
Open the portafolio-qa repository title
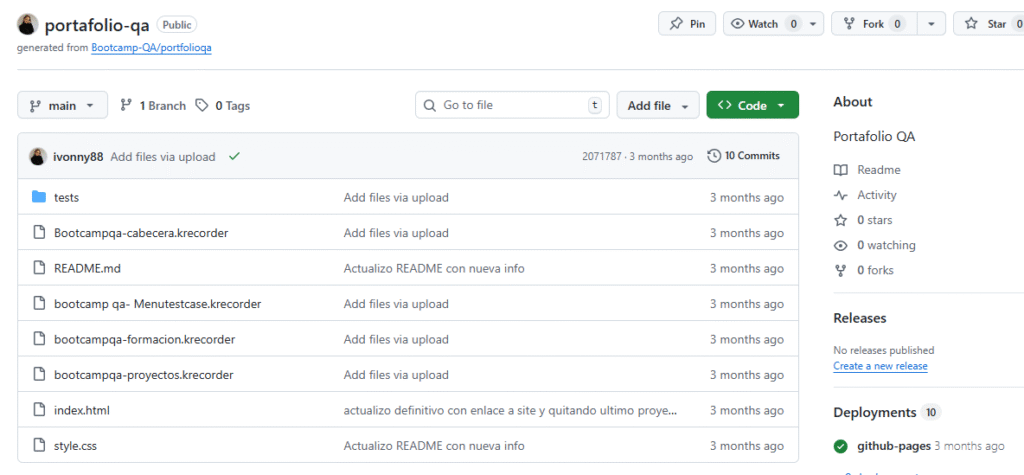pyautogui.click(x=97, y=25)
